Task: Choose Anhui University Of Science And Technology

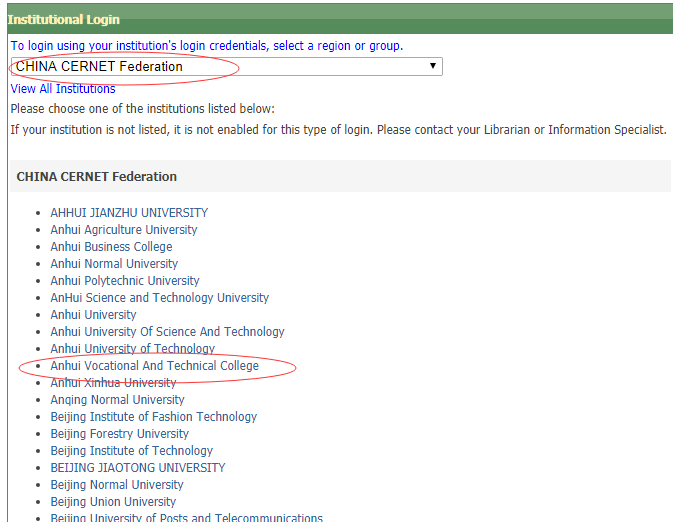Action: pos(167,332)
